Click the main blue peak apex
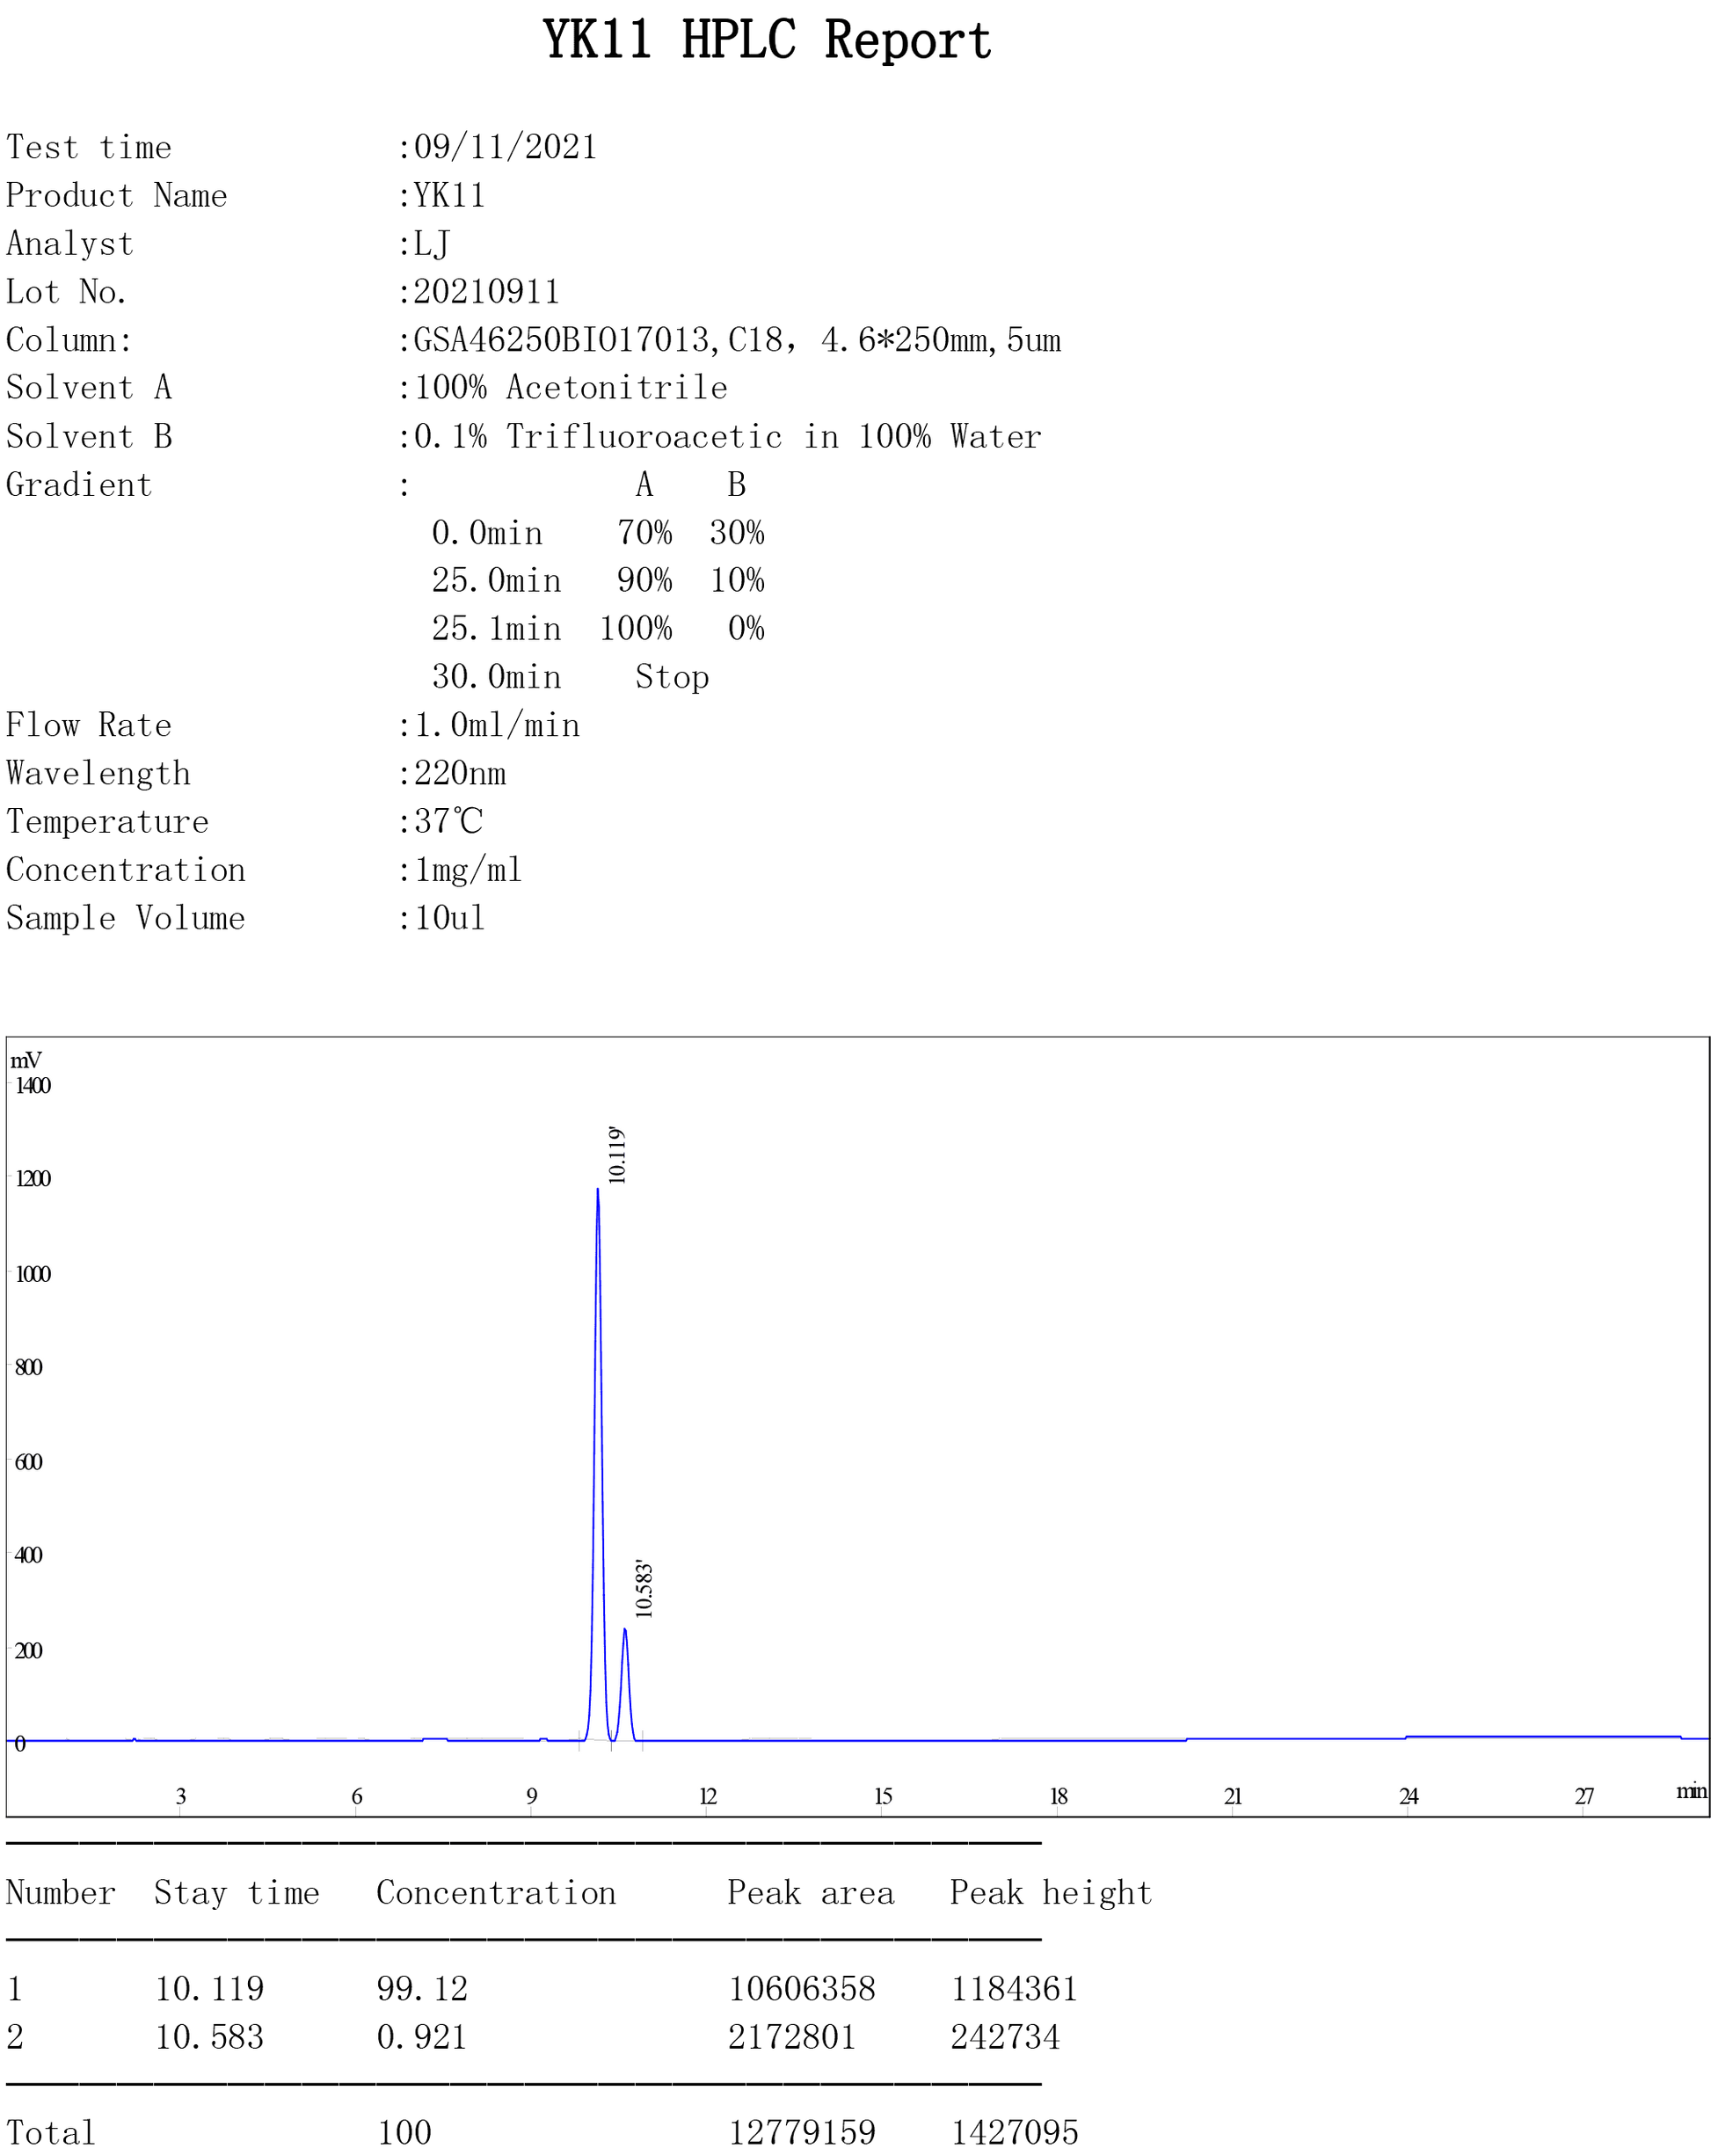1711x2156 pixels. (x=598, y=1190)
